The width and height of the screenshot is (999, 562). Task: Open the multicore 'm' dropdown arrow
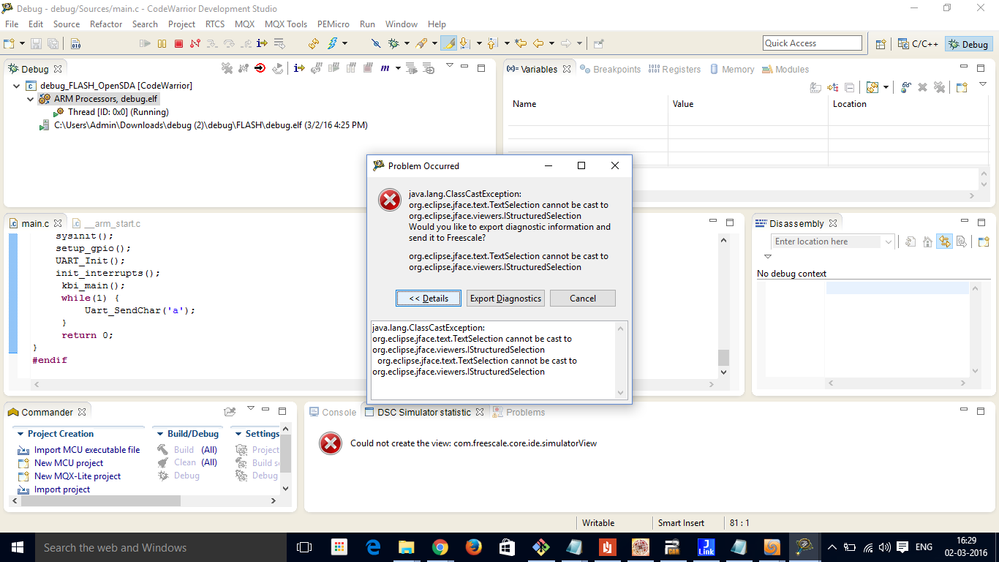pyautogui.click(x=398, y=68)
